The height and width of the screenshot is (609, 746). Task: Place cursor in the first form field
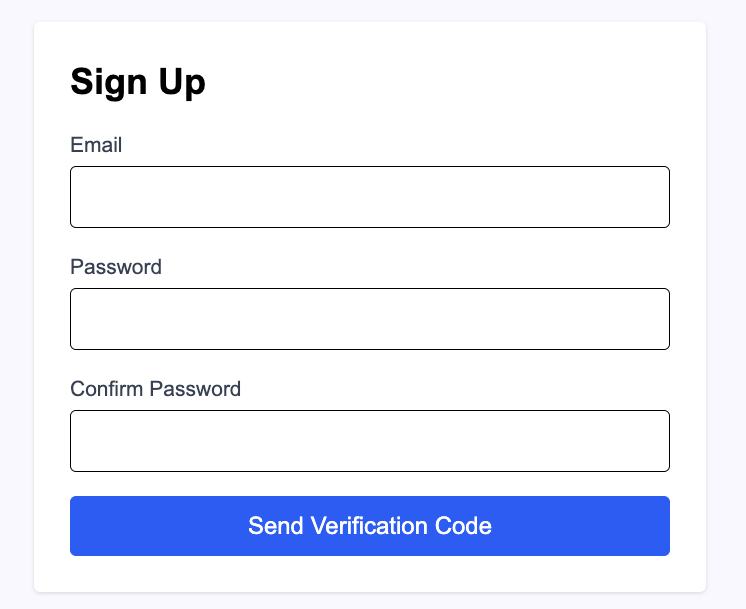[369, 197]
